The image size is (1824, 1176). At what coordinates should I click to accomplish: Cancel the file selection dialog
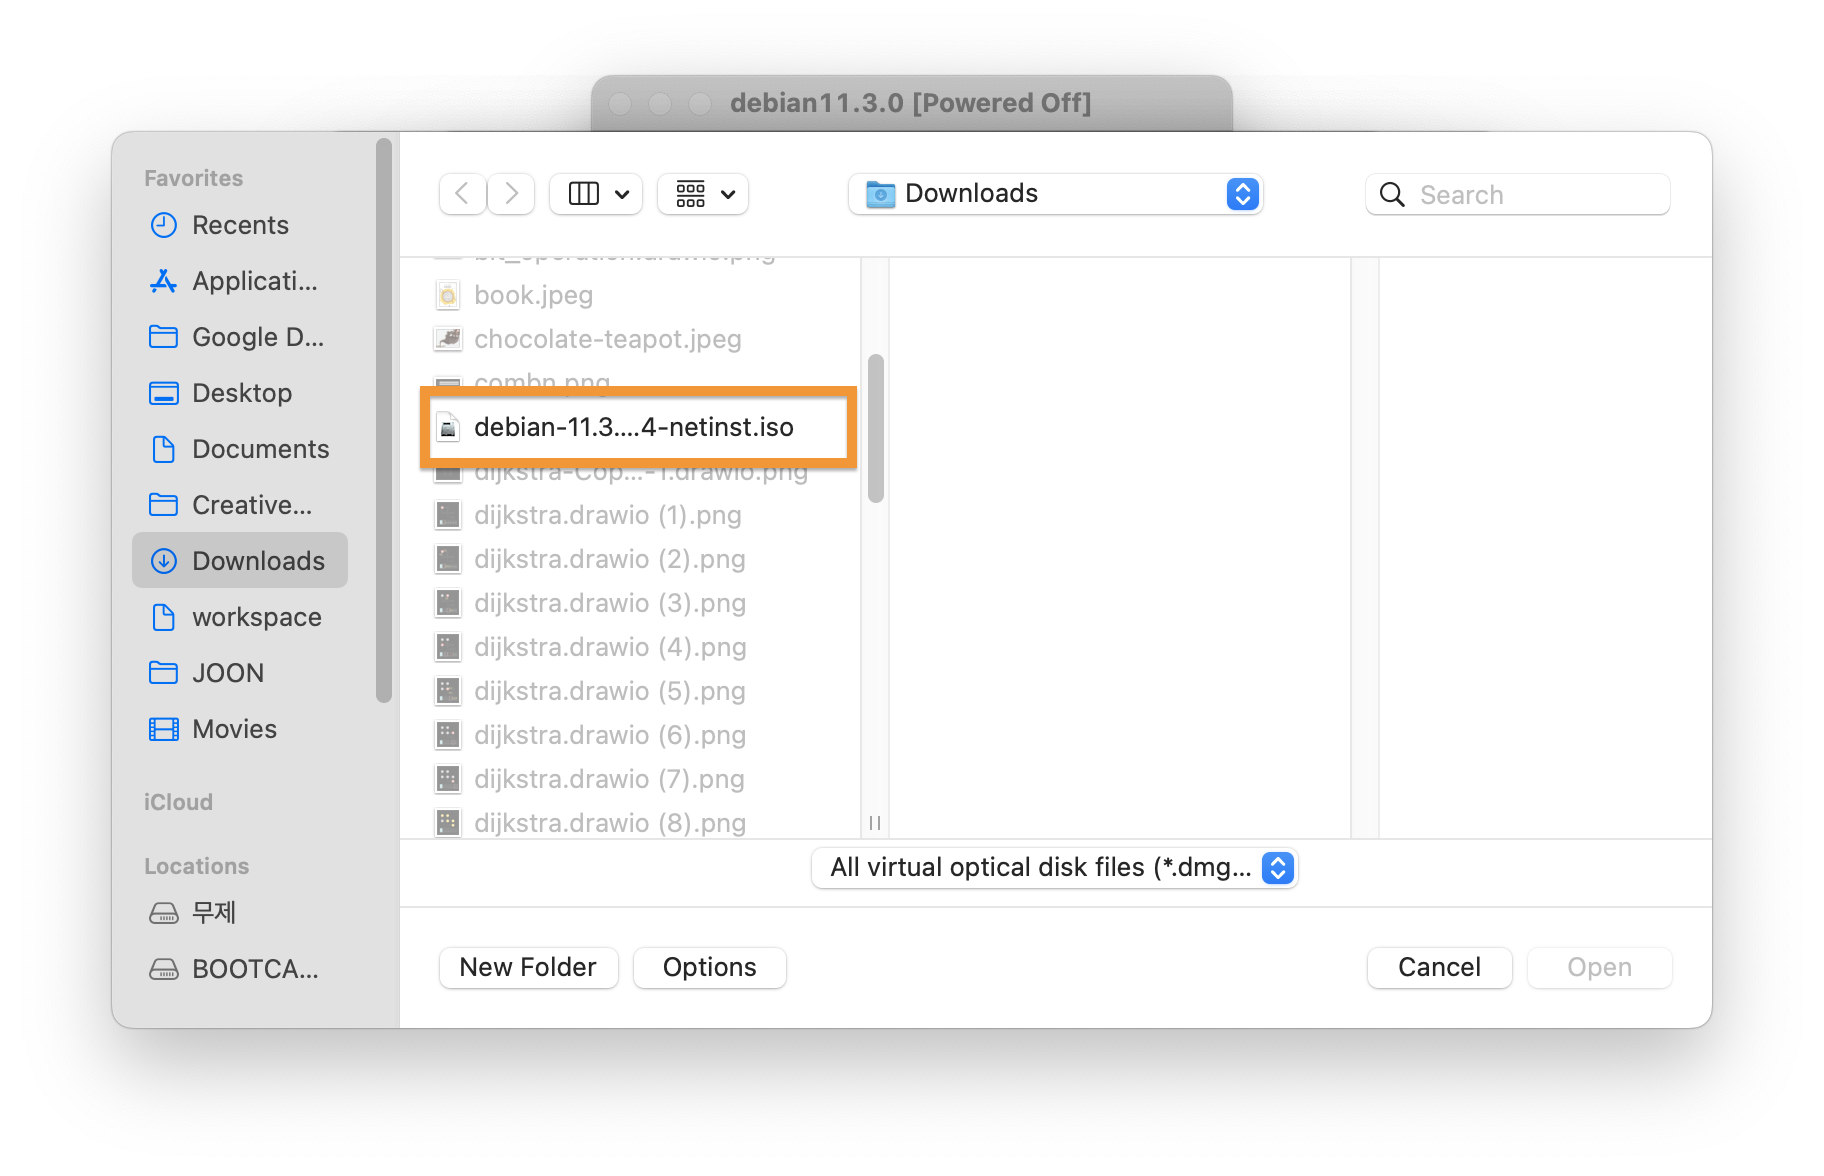click(x=1438, y=967)
